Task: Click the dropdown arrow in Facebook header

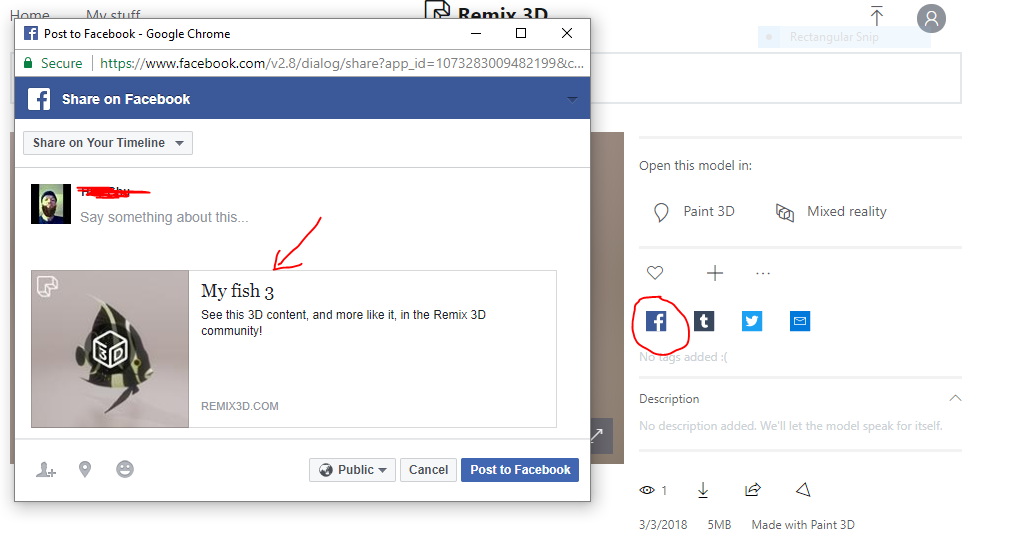Action: coord(572,99)
